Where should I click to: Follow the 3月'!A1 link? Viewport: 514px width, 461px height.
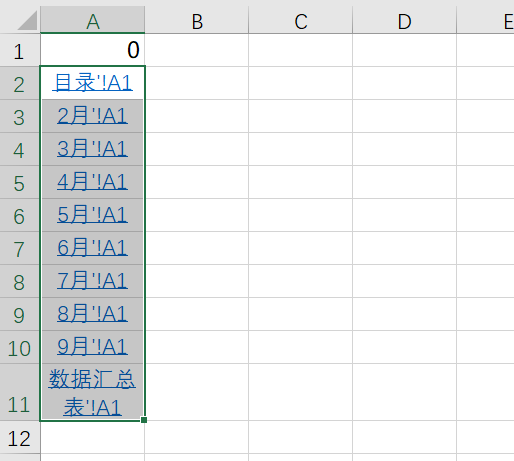coord(92,149)
